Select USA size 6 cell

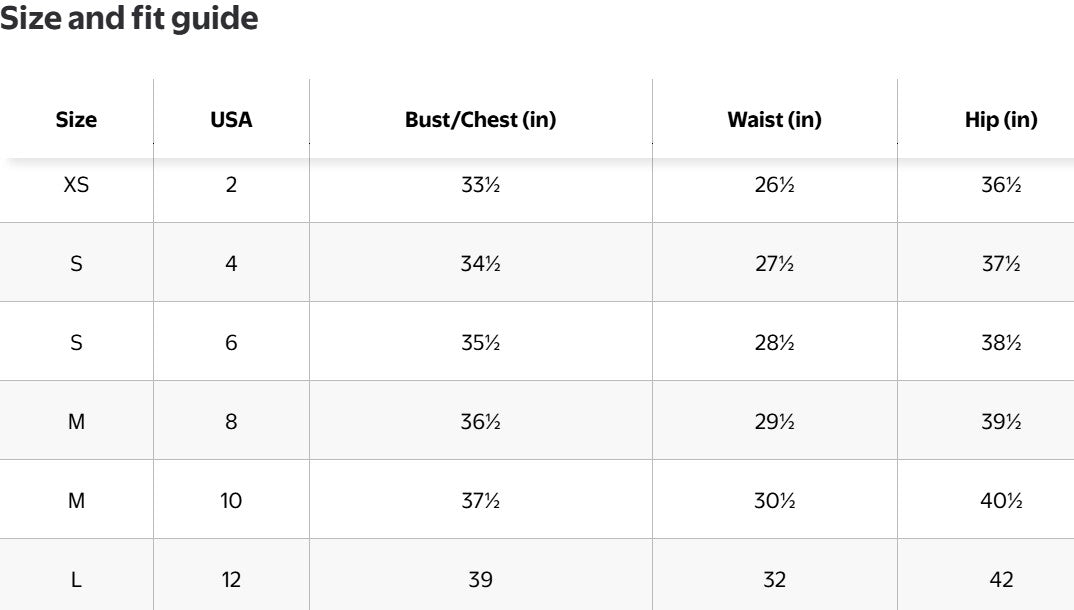231,343
